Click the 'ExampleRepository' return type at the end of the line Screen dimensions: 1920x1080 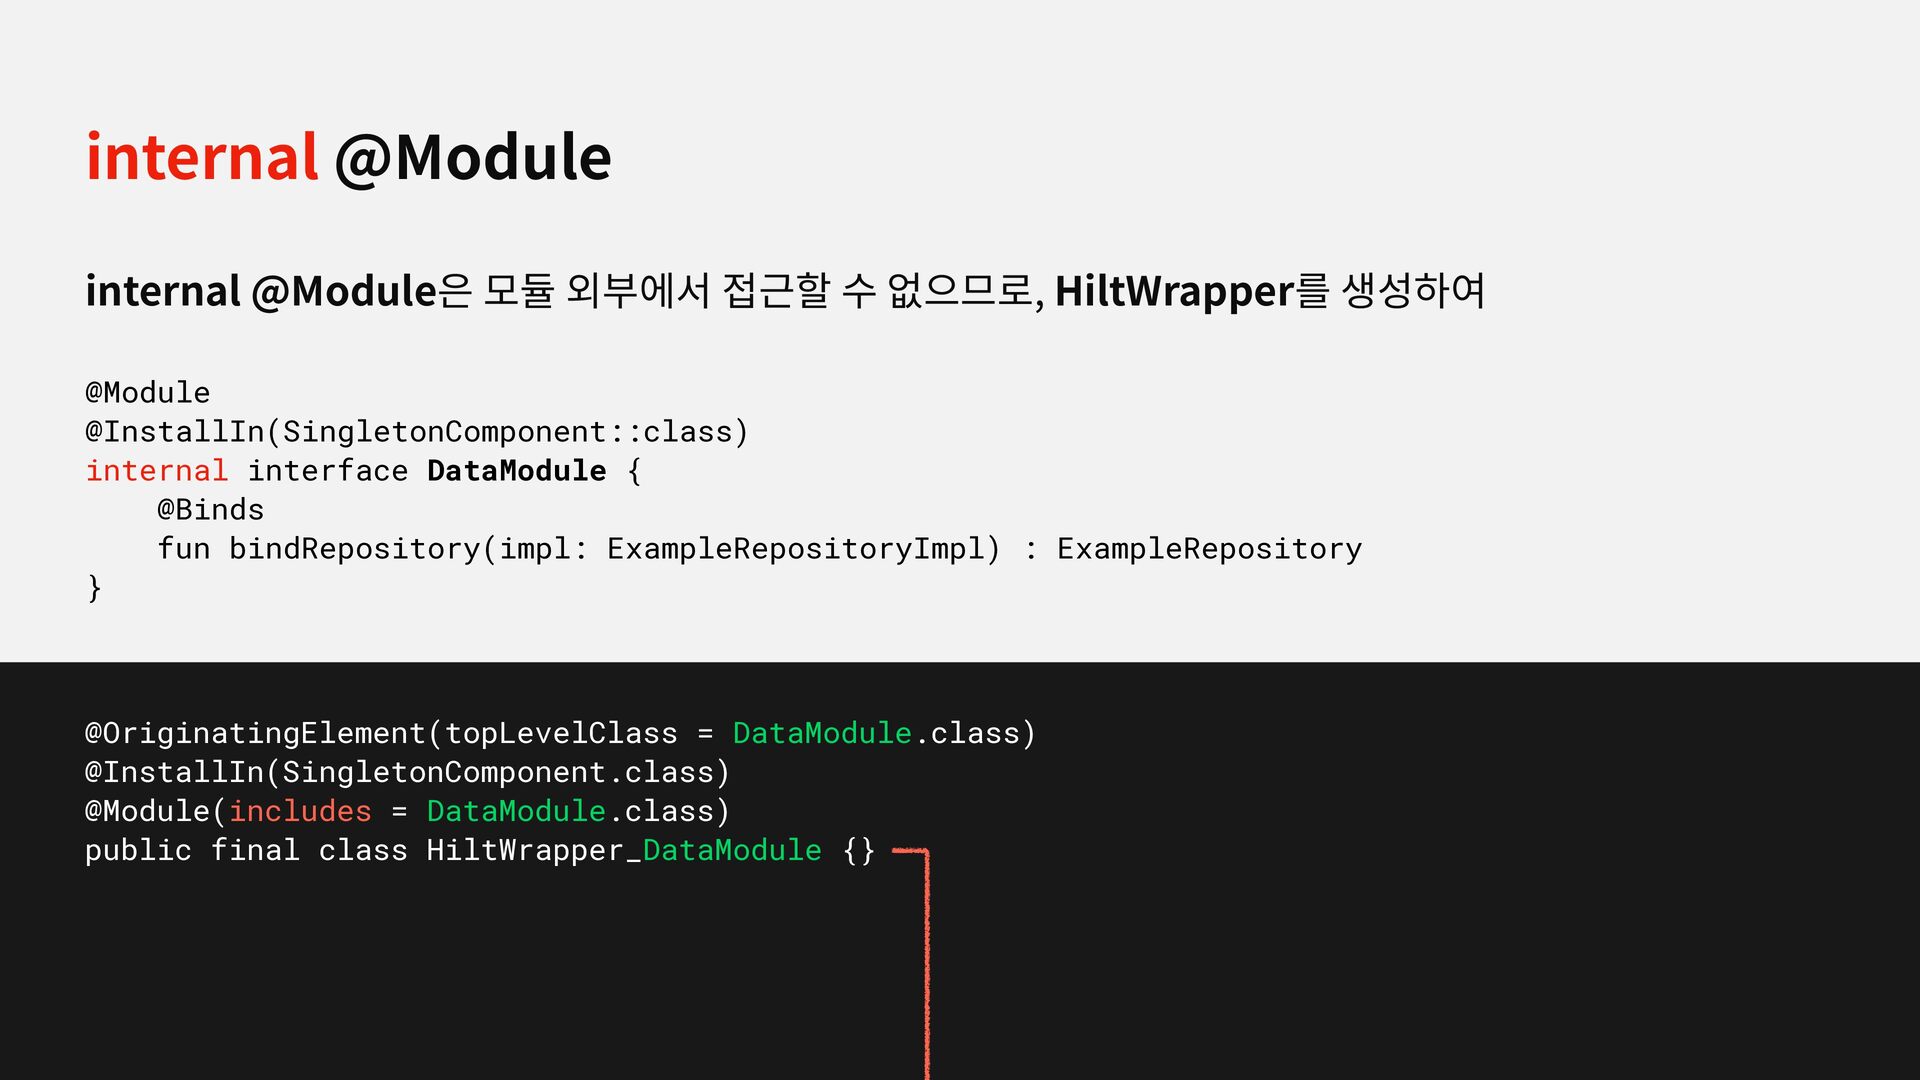(1208, 549)
